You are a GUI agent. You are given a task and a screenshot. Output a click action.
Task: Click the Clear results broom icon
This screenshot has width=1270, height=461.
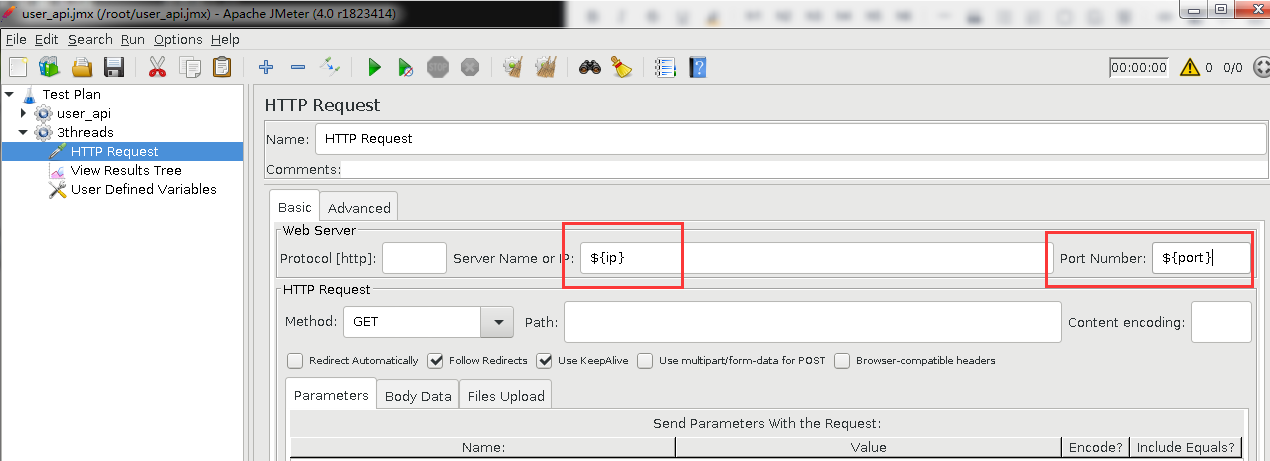click(x=513, y=67)
